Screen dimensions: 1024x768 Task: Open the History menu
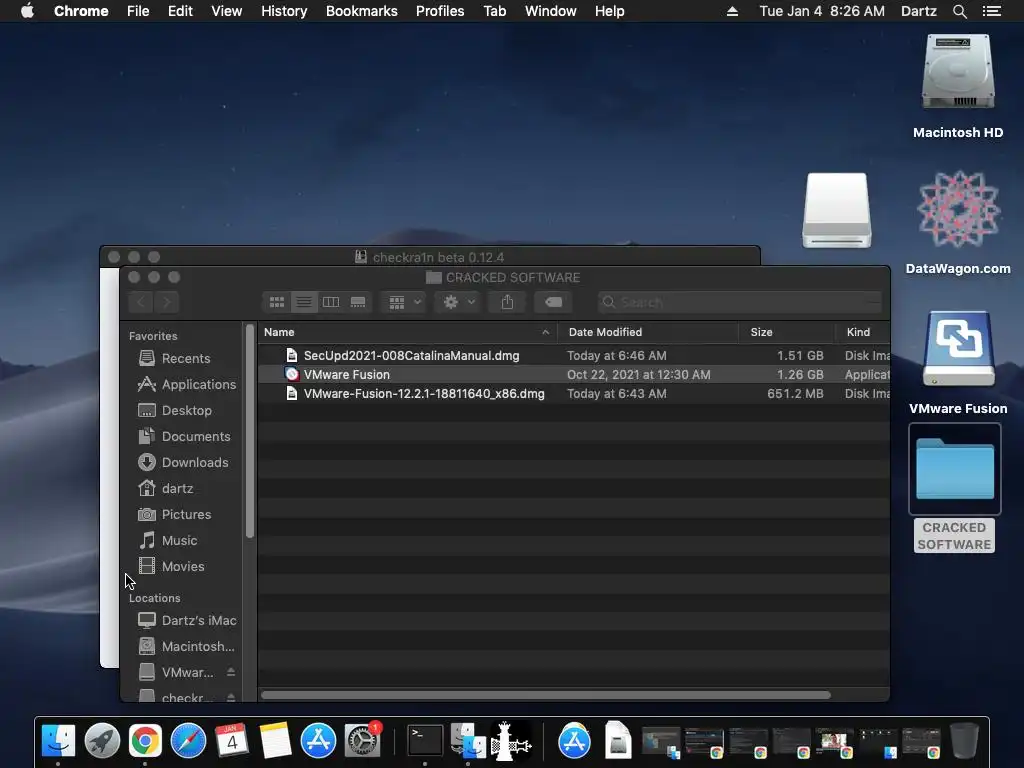284,11
